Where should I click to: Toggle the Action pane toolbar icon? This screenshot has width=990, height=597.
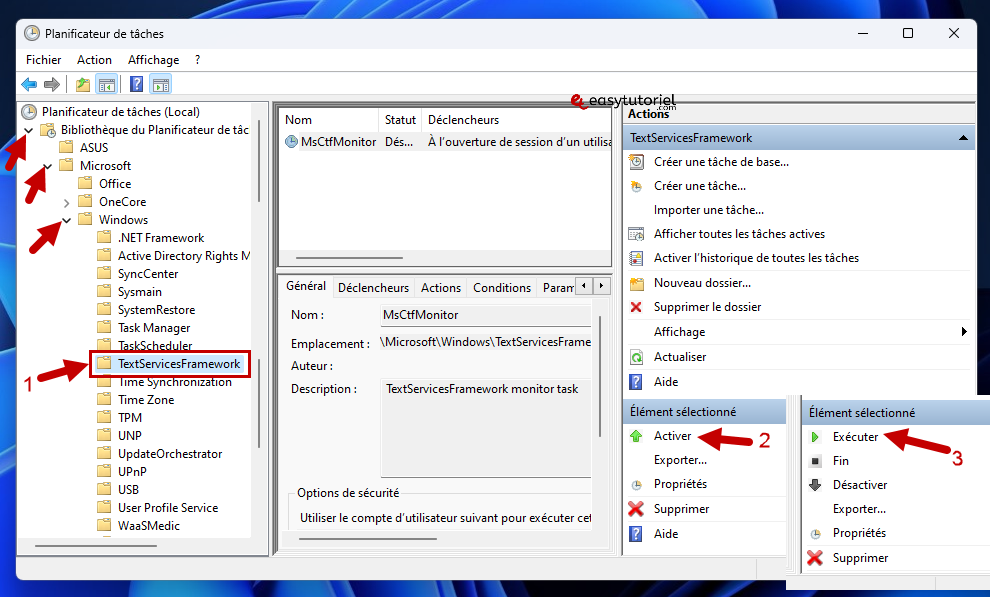(161, 84)
